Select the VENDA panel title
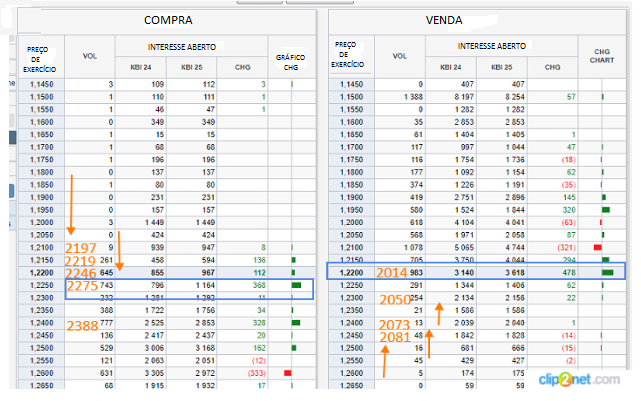The width and height of the screenshot is (641, 401). click(x=478, y=19)
